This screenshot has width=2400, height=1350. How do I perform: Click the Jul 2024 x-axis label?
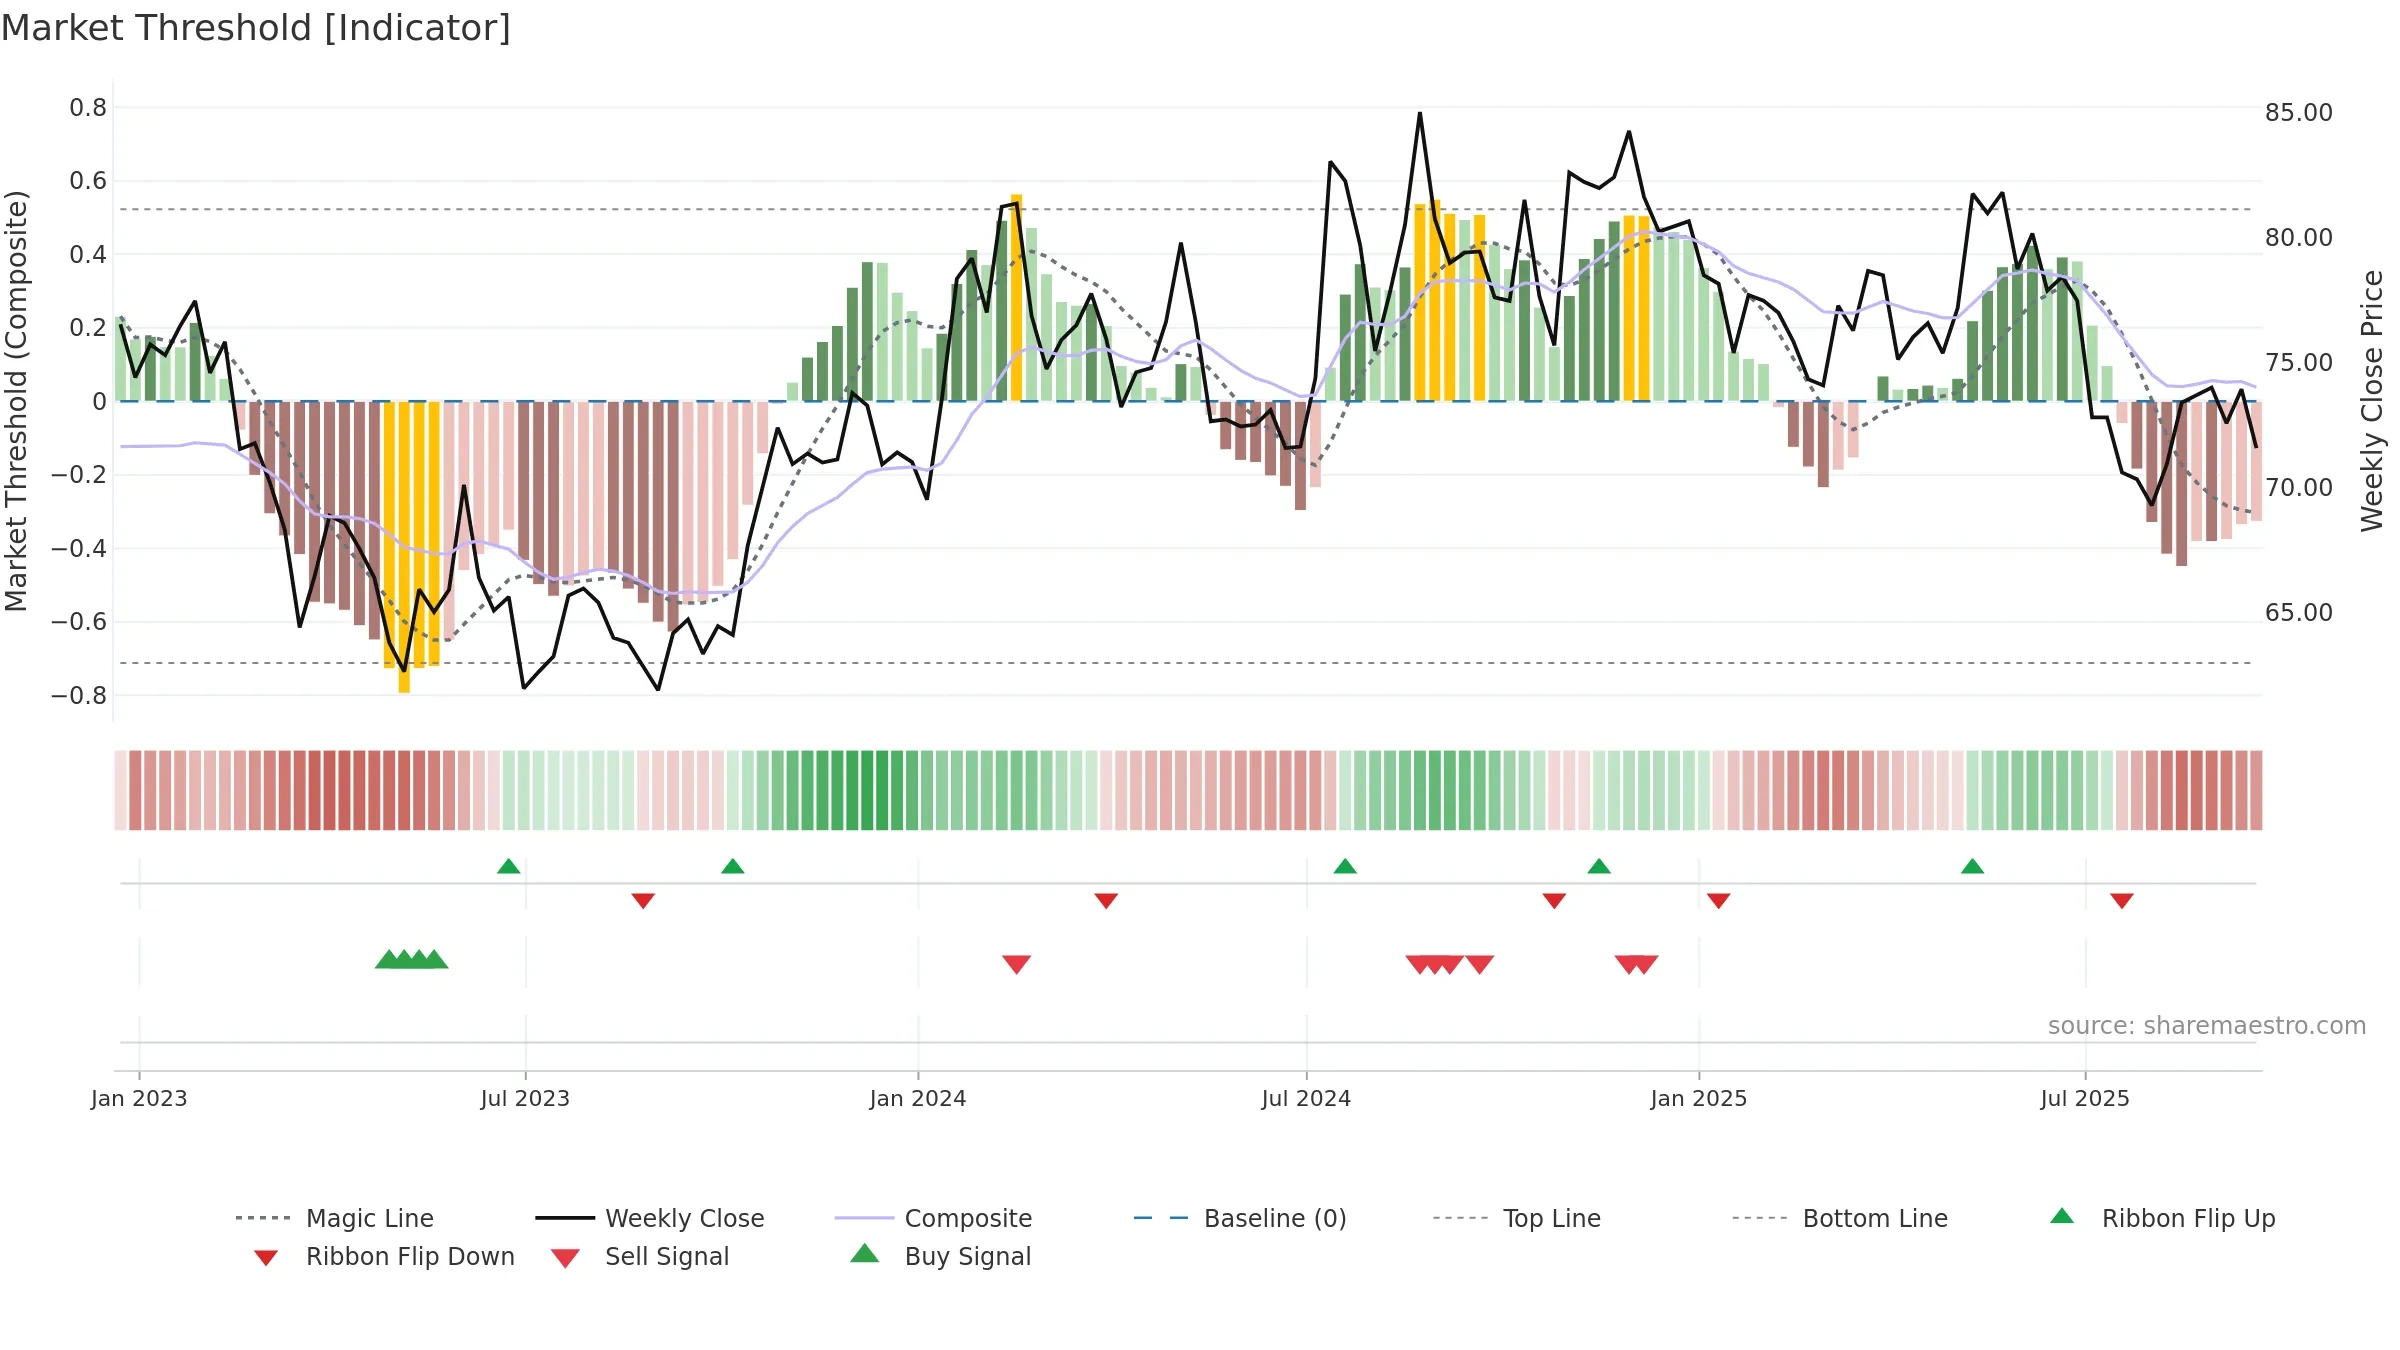point(1306,1098)
